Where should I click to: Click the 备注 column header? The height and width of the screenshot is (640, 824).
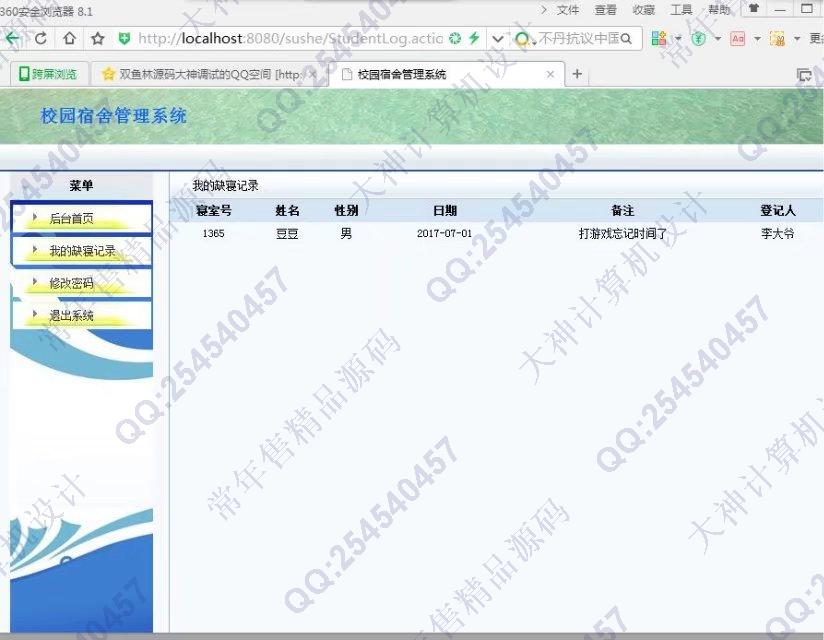[623, 211]
